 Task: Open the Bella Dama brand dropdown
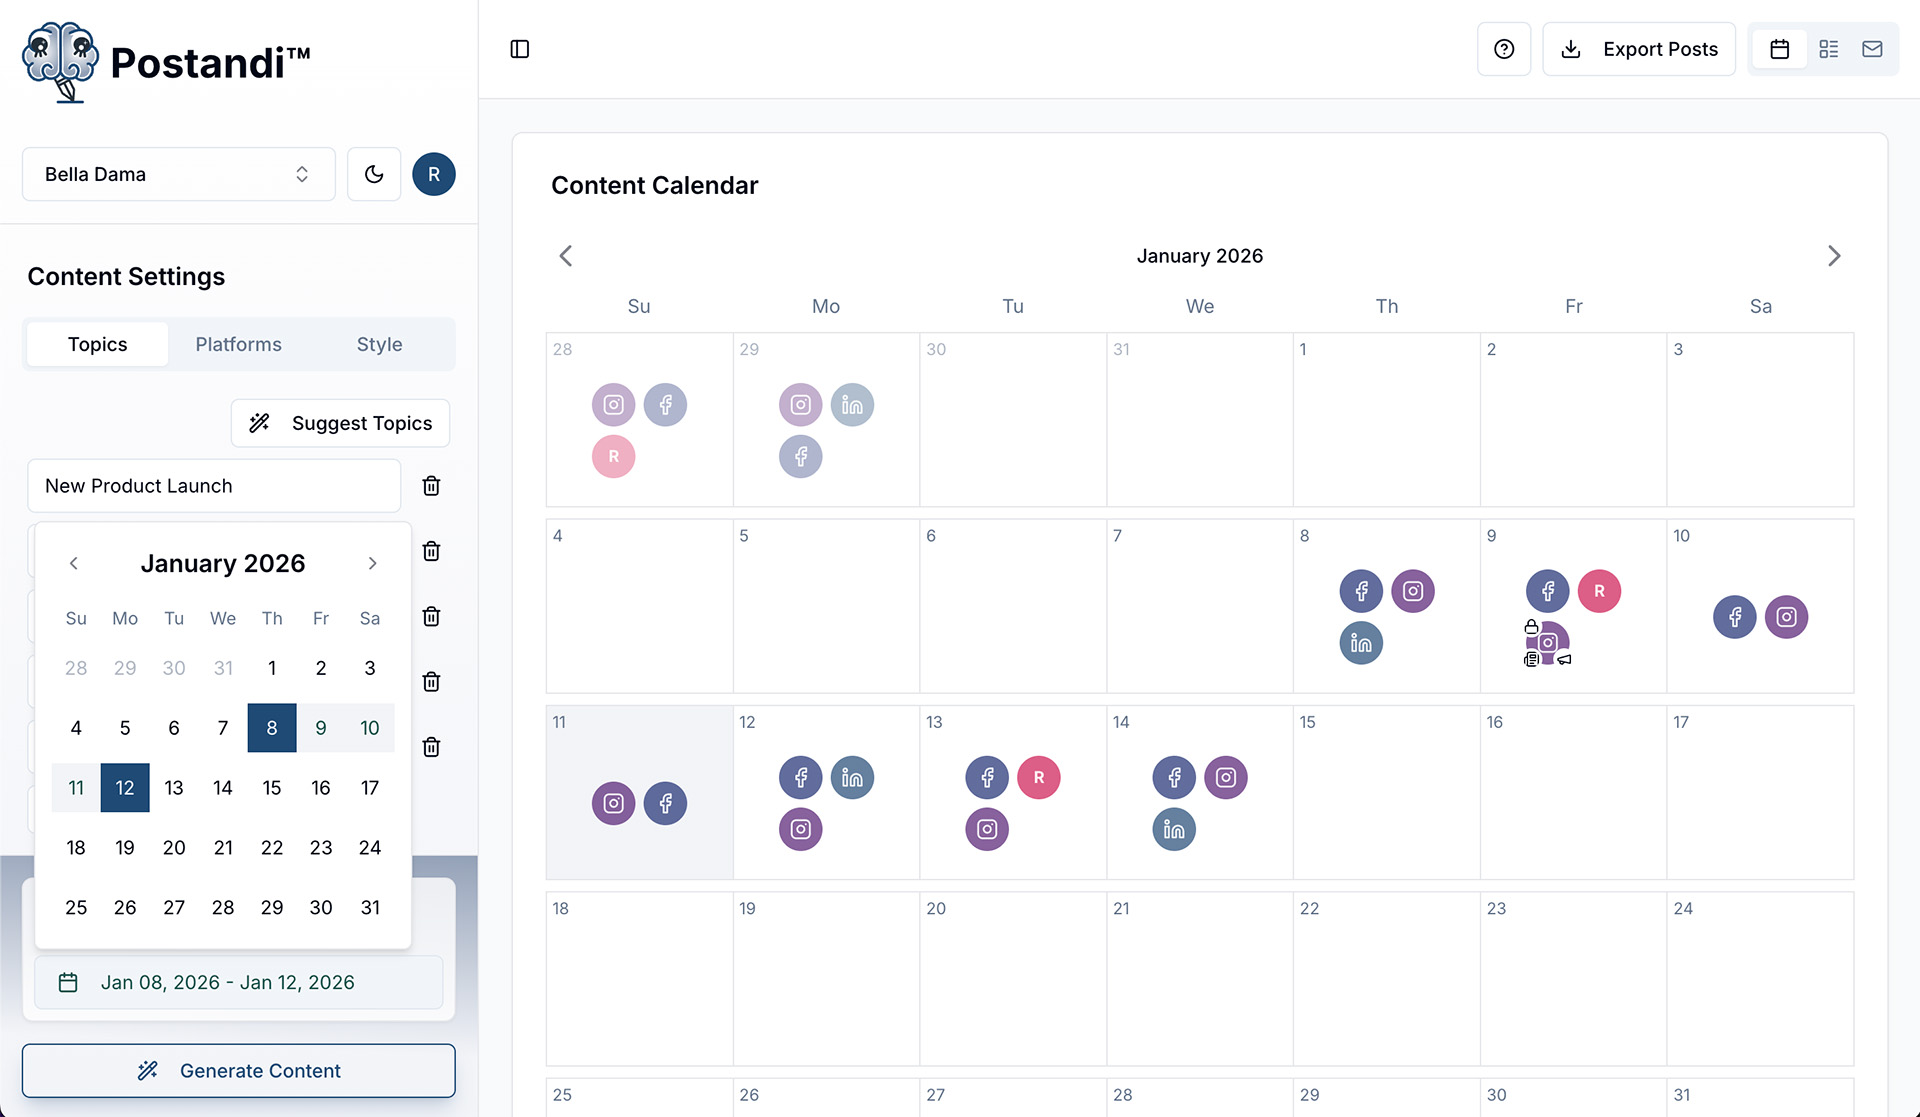point(178,174)
